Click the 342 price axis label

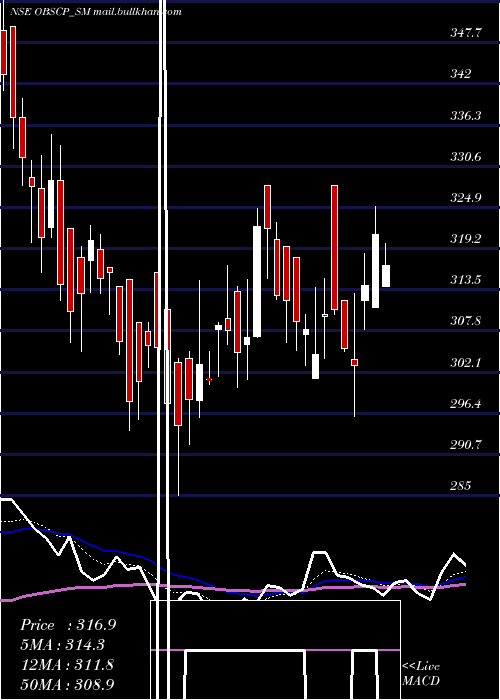coord(461,74)
